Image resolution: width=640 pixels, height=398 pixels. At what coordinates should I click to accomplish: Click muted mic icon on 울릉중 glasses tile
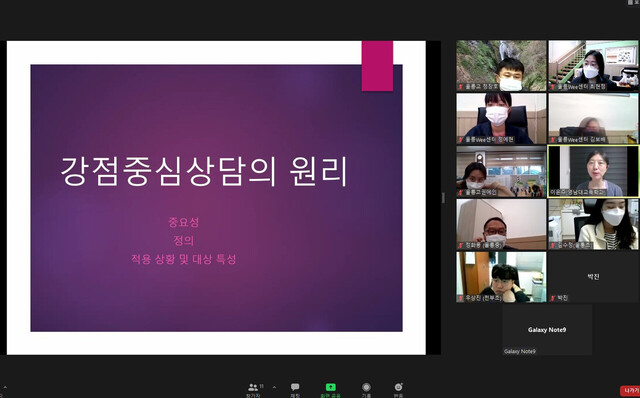pos(461,245)
